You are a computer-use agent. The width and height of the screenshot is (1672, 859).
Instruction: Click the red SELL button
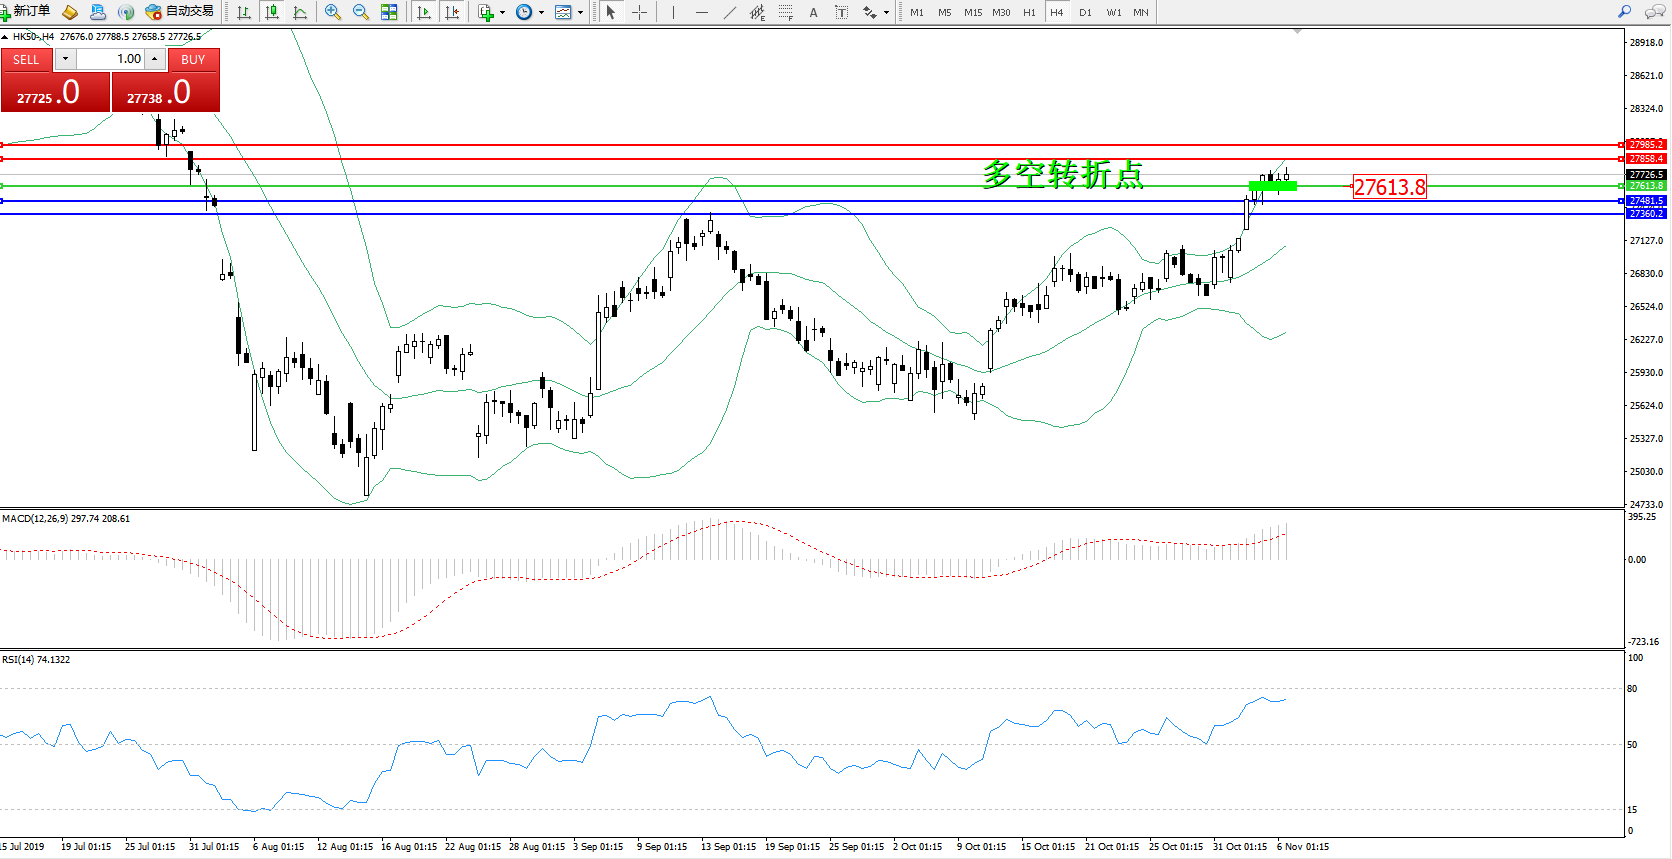click(26, 60)
